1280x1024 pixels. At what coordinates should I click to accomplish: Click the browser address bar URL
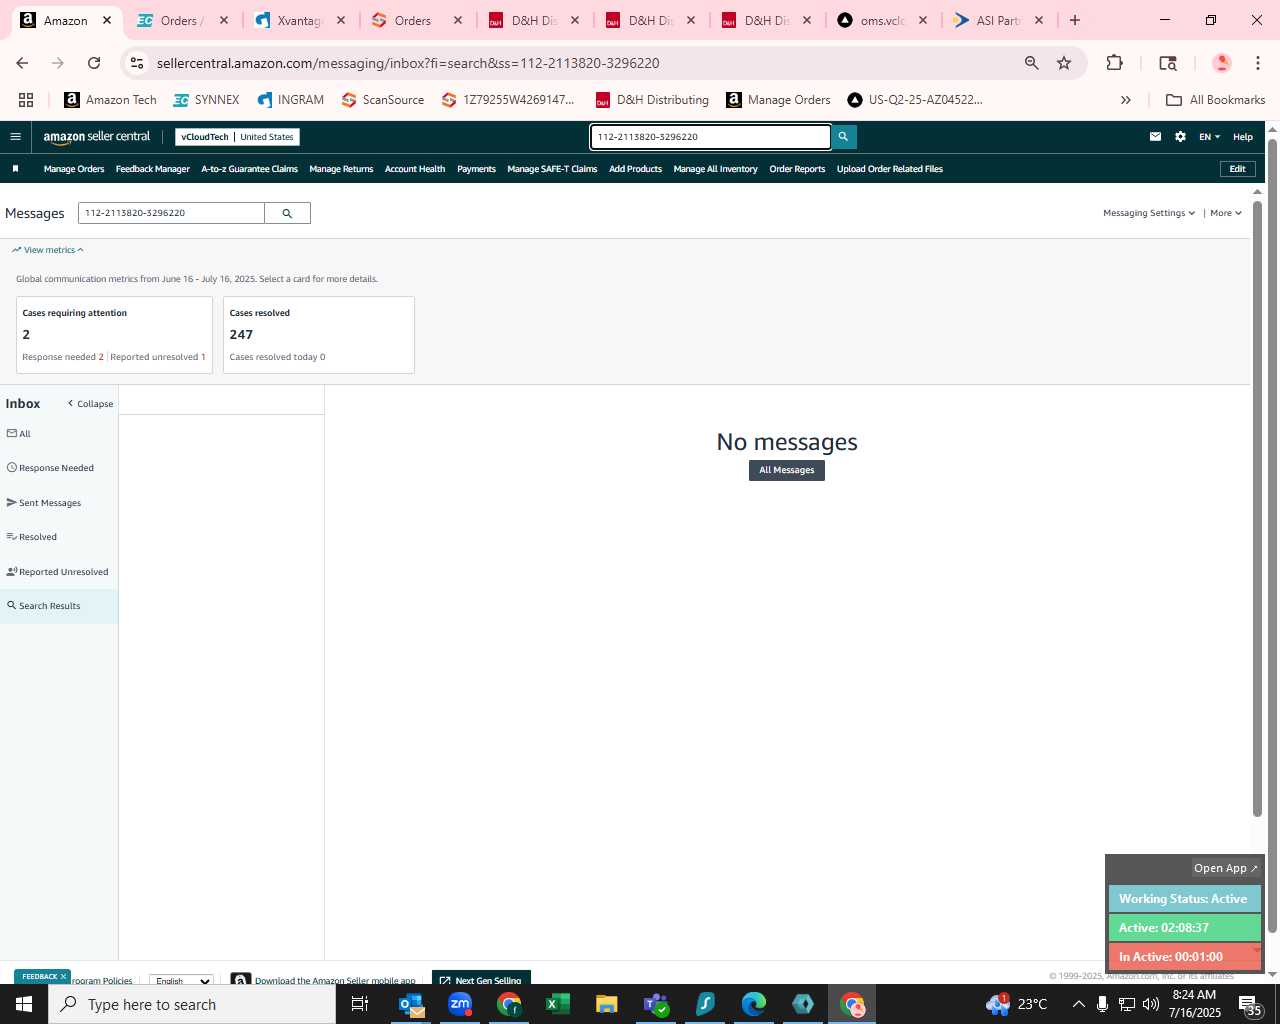tap(408, 63)
